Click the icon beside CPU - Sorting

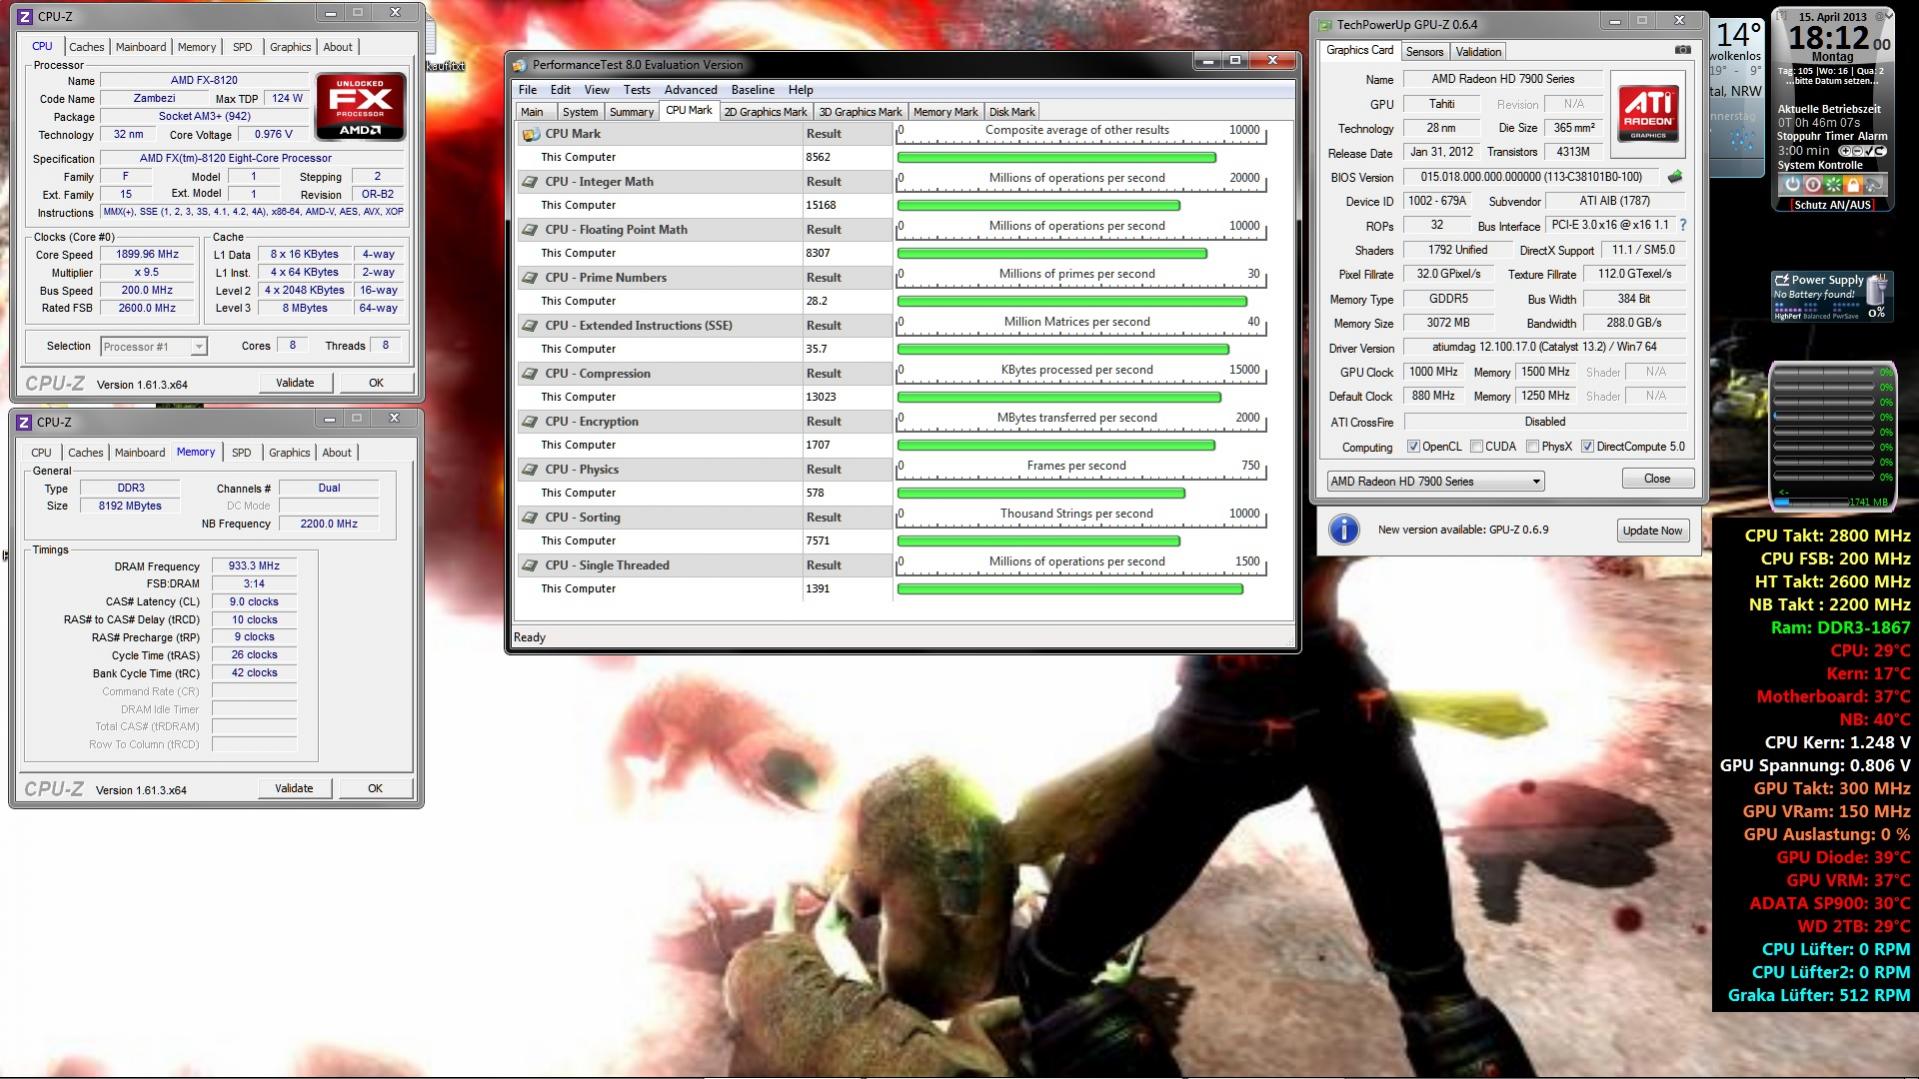pos(531,517)
